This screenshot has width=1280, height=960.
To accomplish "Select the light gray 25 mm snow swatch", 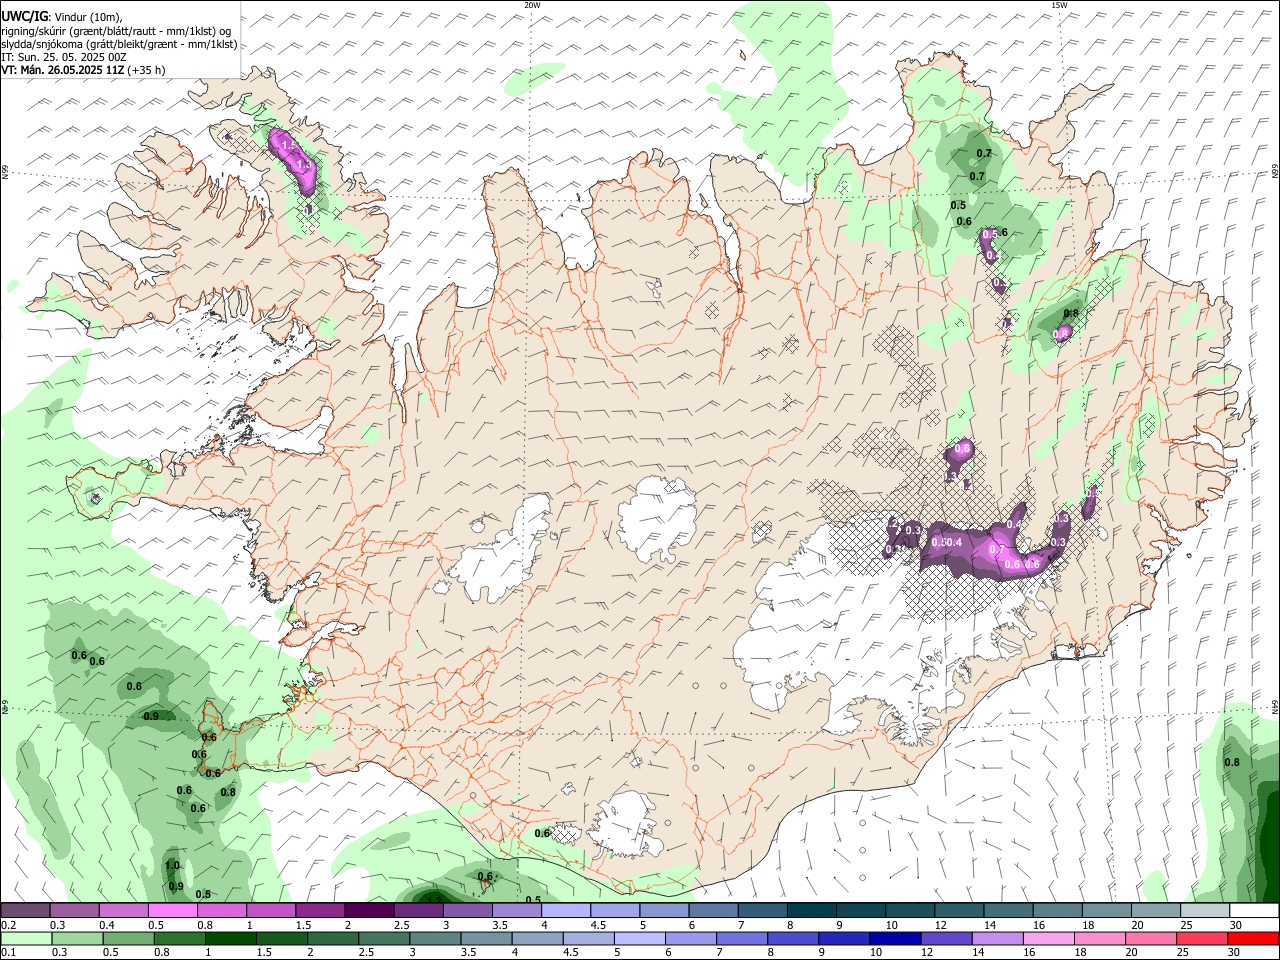I will tap(1204, 911).
